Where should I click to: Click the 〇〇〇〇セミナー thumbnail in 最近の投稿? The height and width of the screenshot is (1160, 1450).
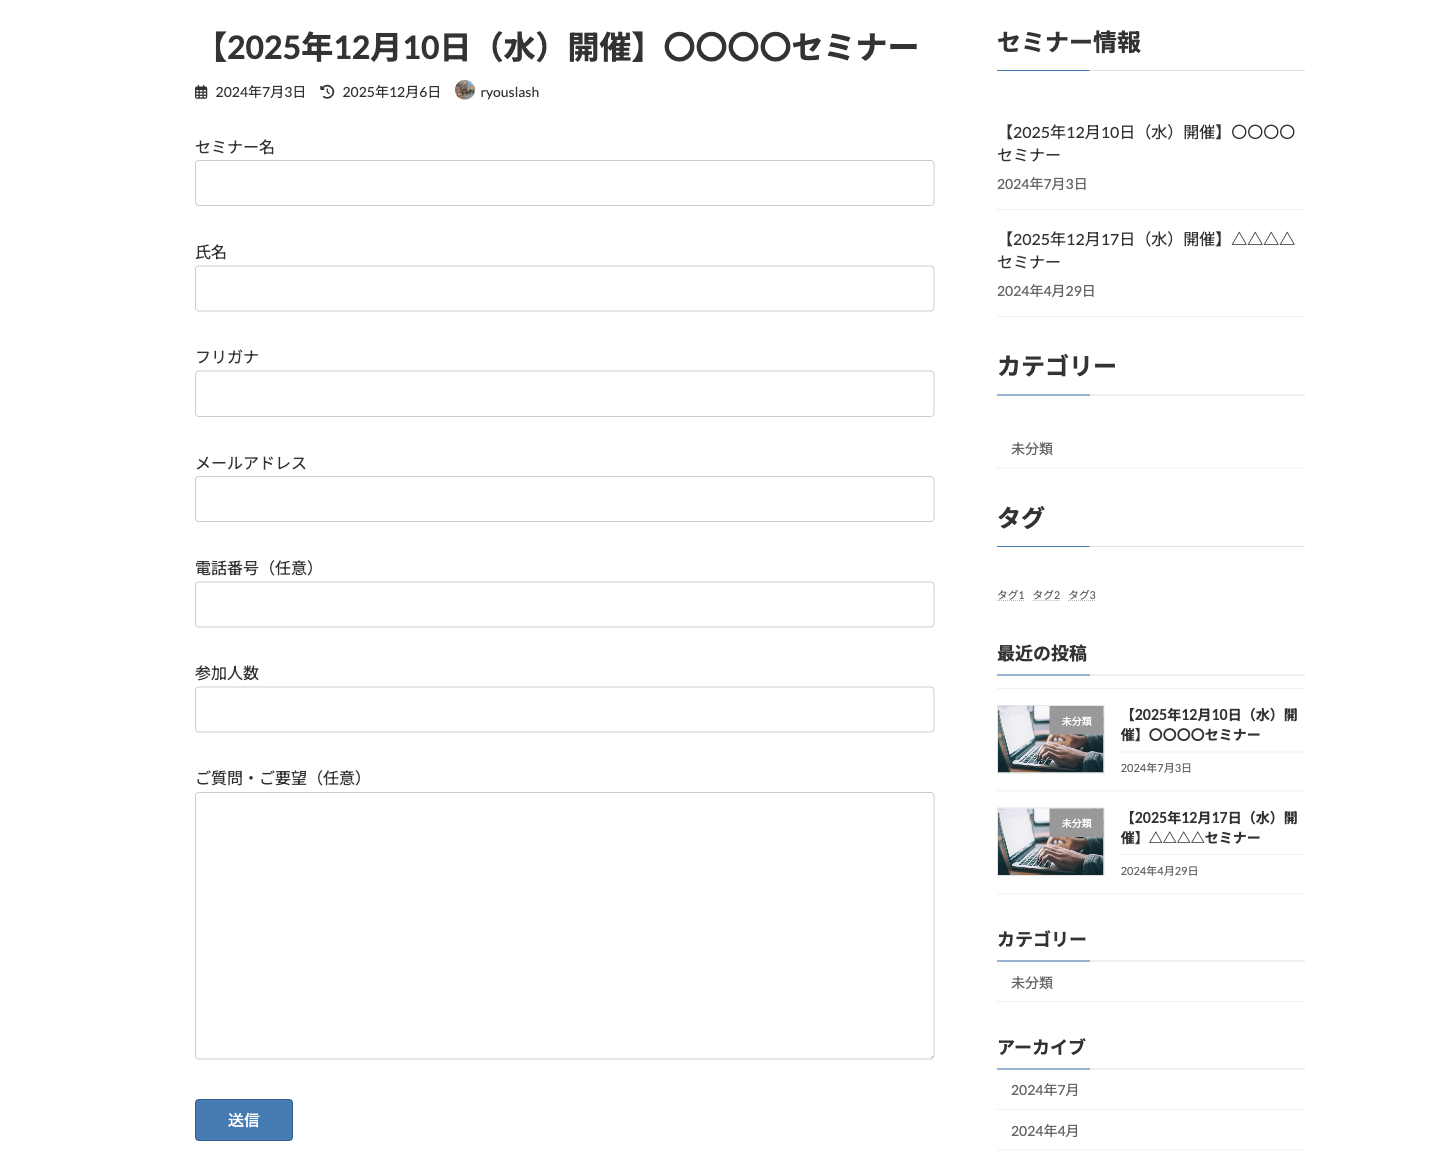point(1050,739)
